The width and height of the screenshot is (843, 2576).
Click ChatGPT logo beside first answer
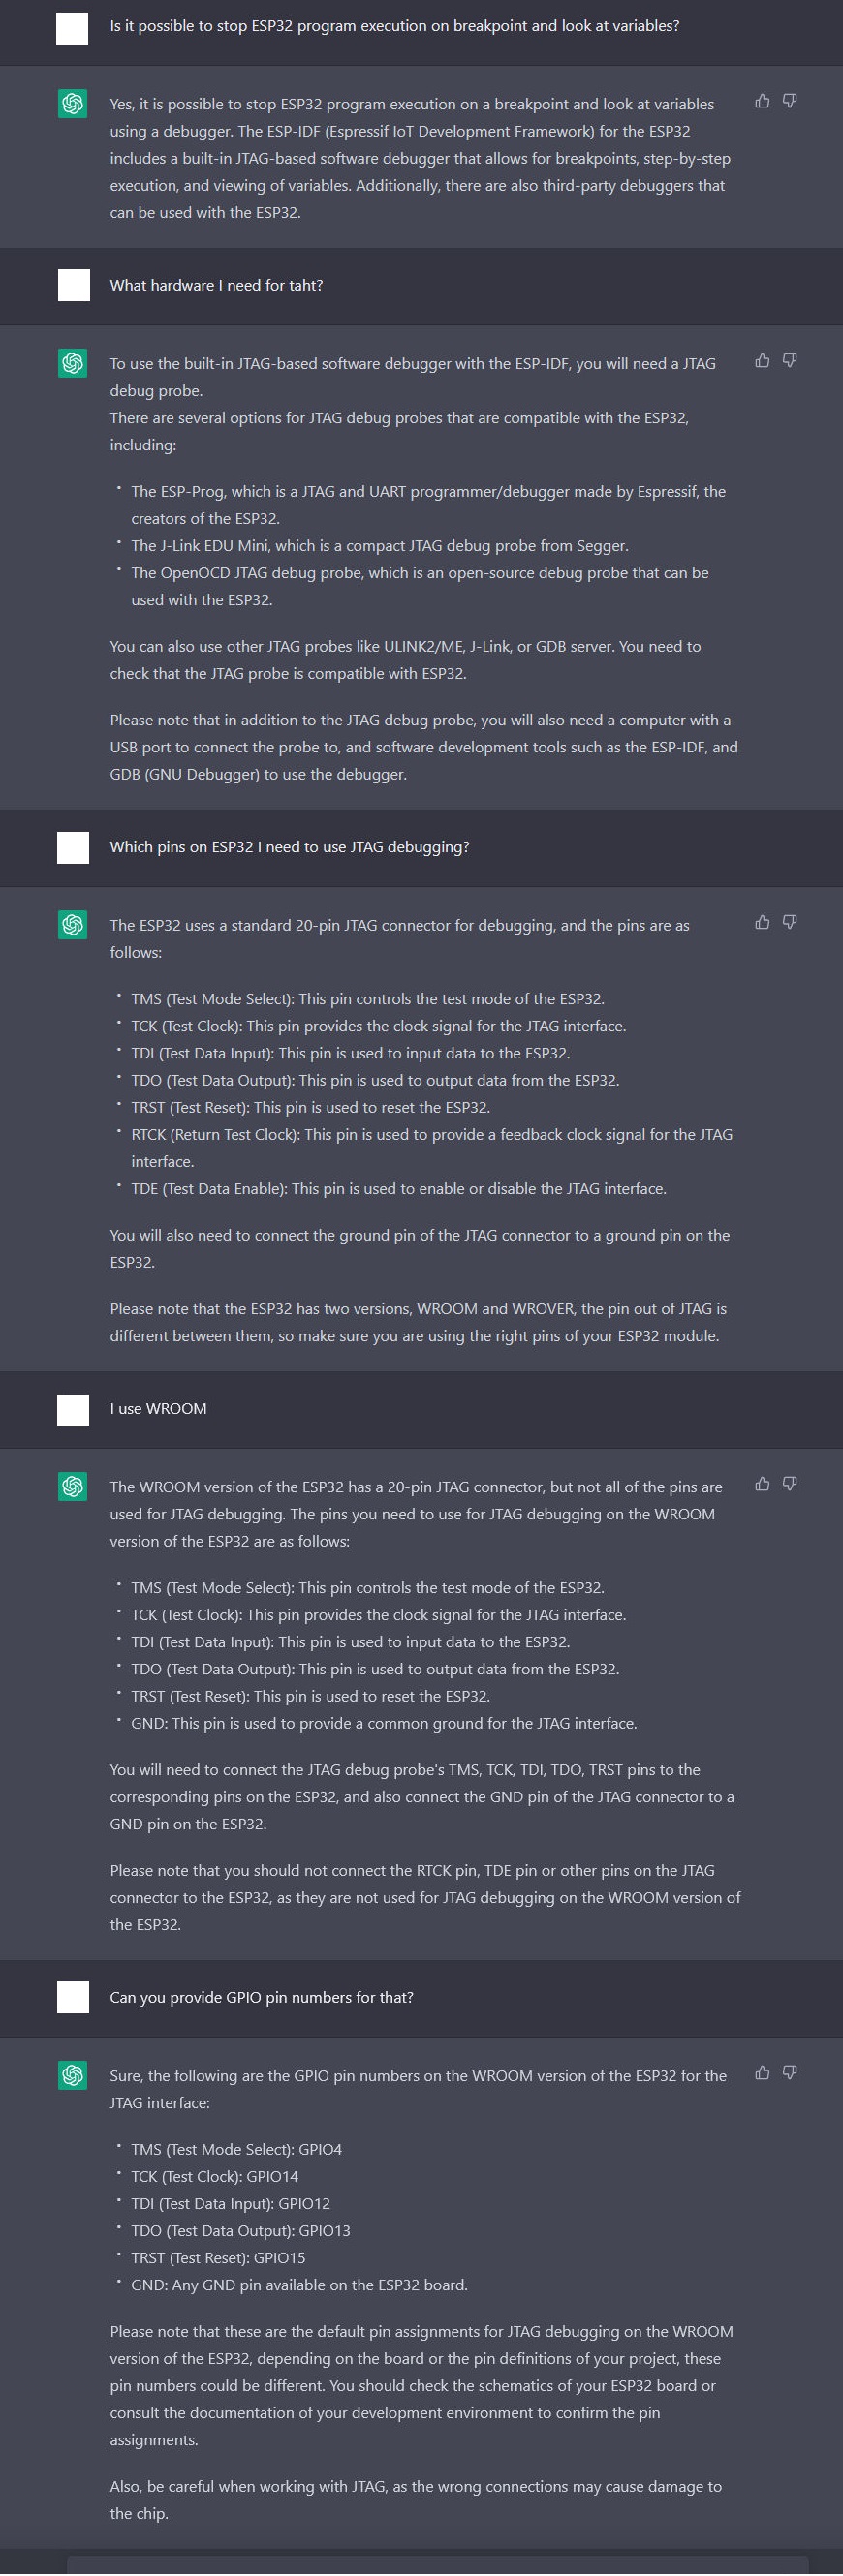click(73, 104)
